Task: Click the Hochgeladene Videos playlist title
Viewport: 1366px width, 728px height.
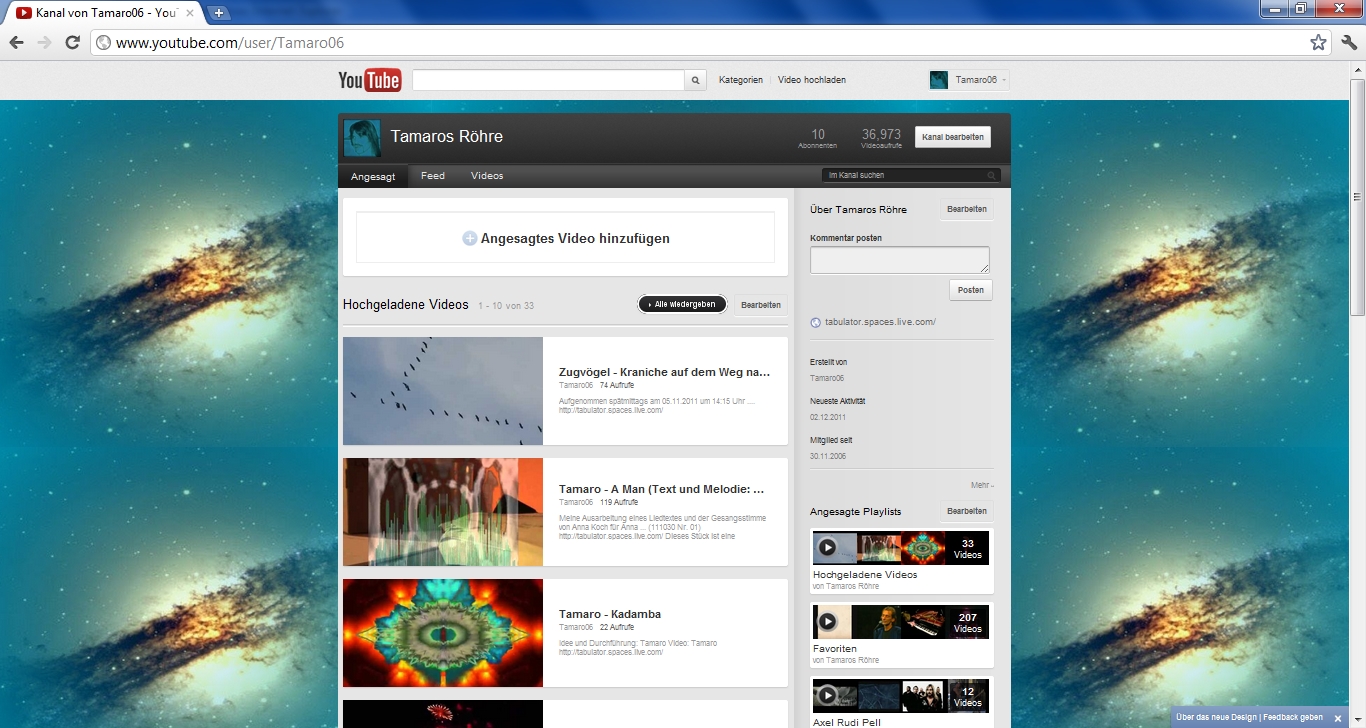Action: tap(865, 575)
